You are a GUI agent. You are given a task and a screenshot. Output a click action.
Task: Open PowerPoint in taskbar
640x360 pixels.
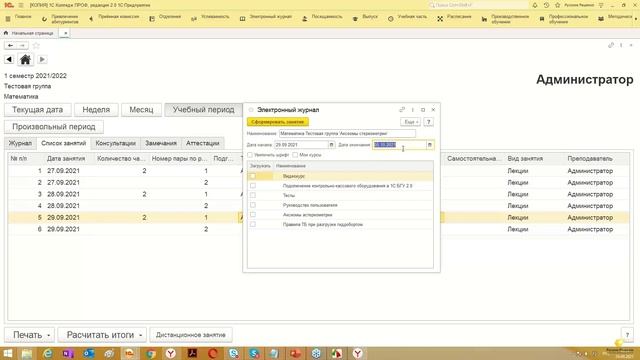point(296,353)
